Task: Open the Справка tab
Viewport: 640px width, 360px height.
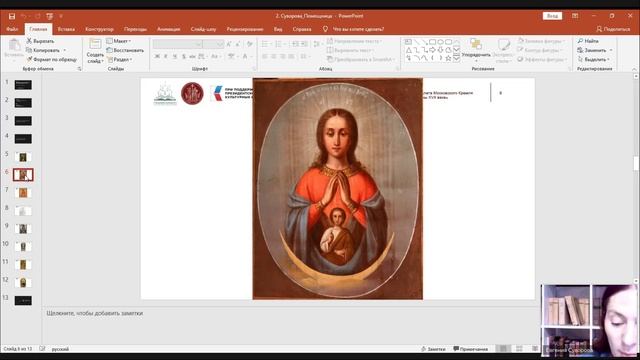Action: click(x=302, y=29)
